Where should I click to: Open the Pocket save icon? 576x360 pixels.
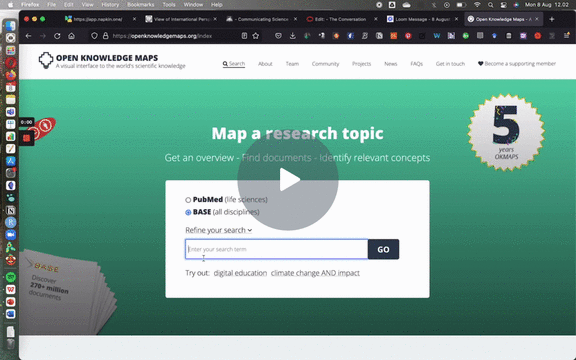[x=278, y=36]
